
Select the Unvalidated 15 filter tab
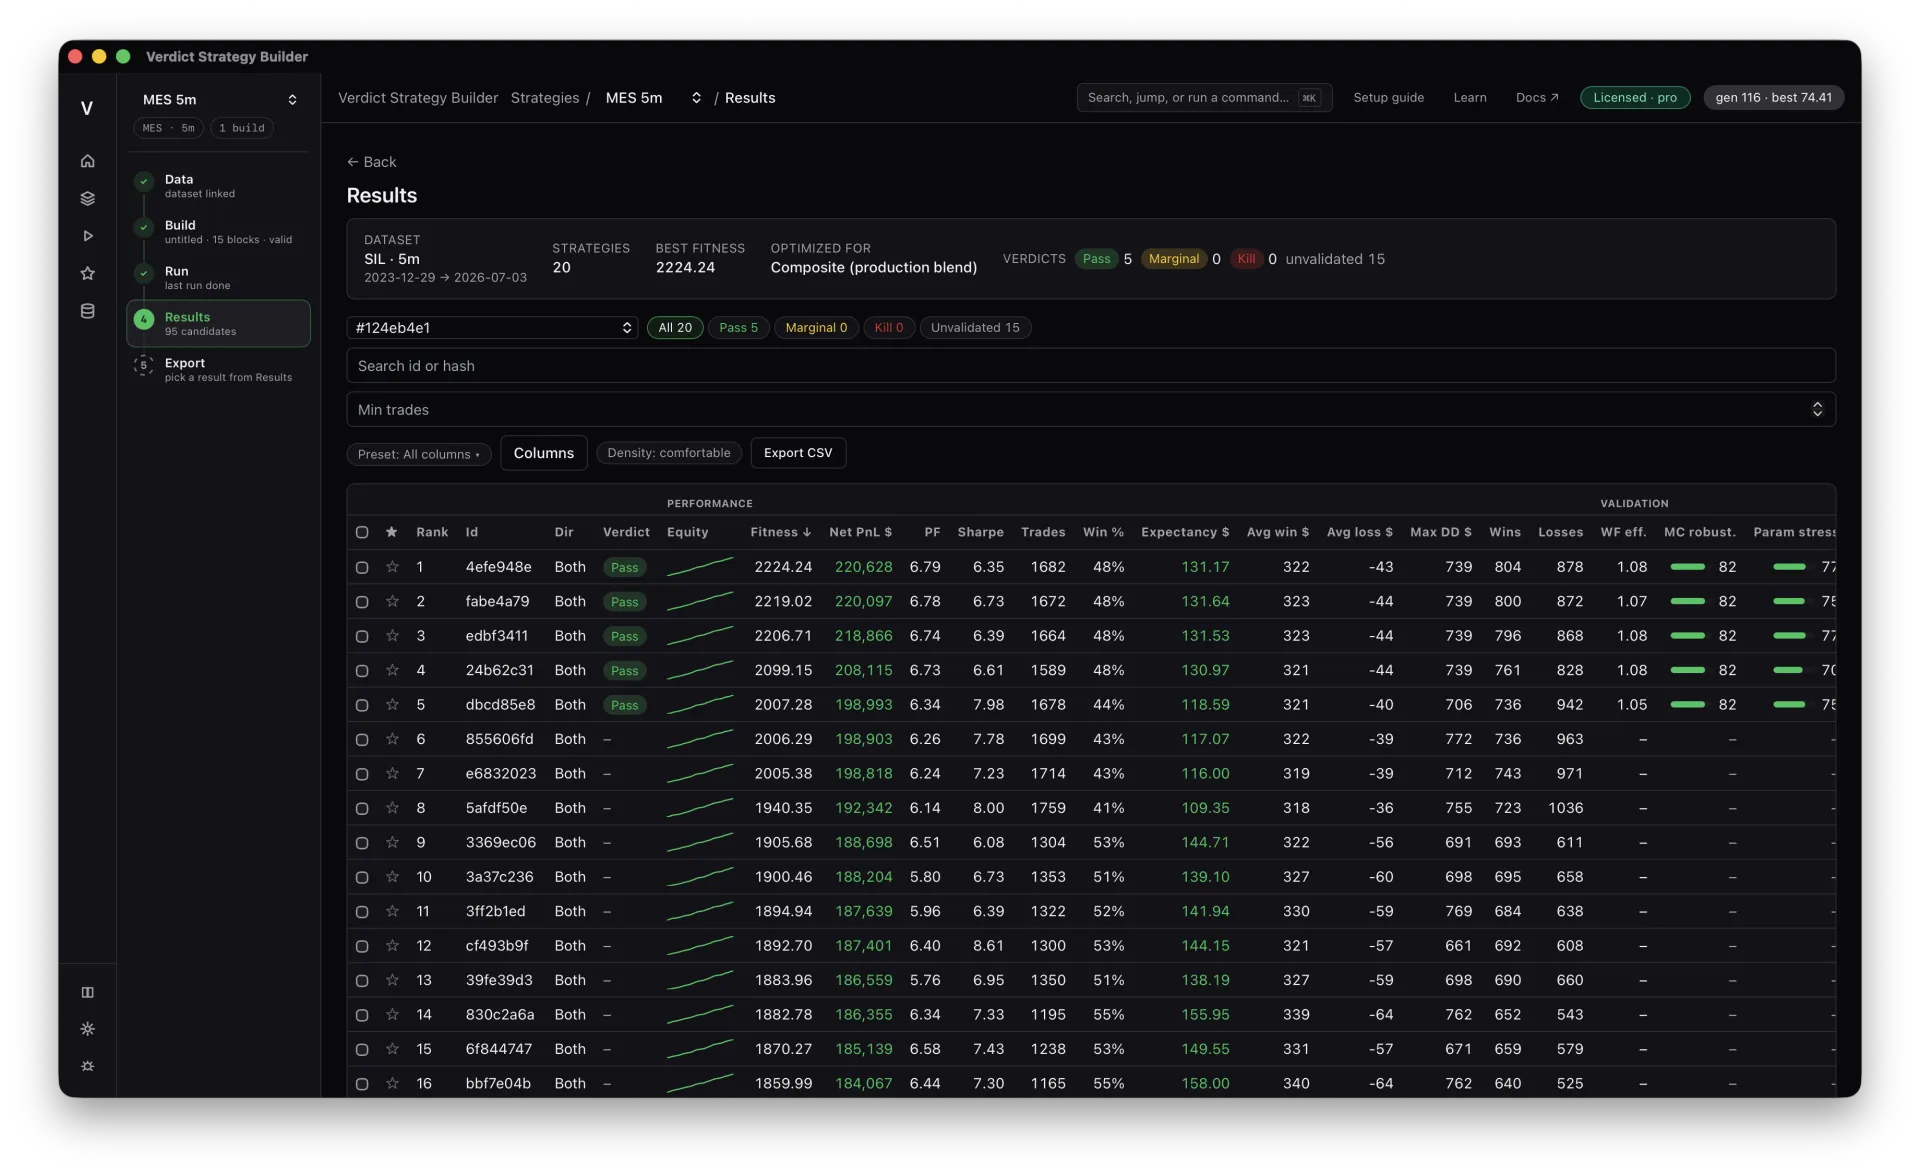[975, 328]
